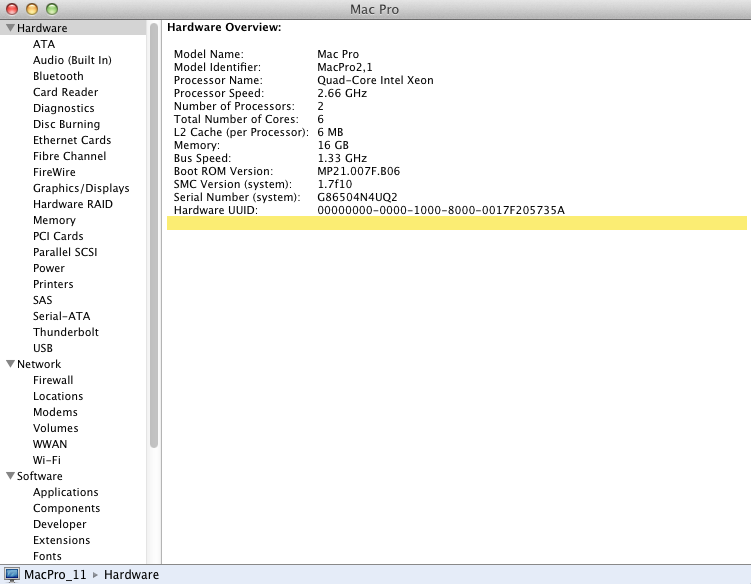Select Components under Software
The height and width of the screenshot is (584, 751).
pyautogui.click(x=67, y=508)
